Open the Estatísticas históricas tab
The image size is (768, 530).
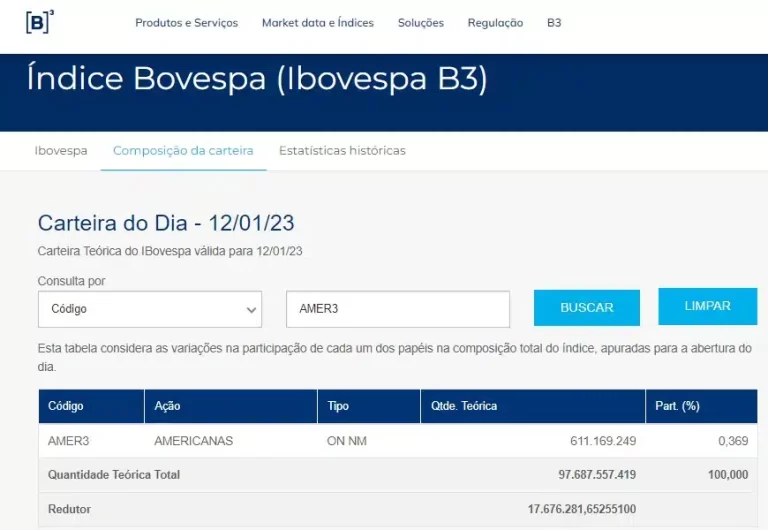pos(342,150)
